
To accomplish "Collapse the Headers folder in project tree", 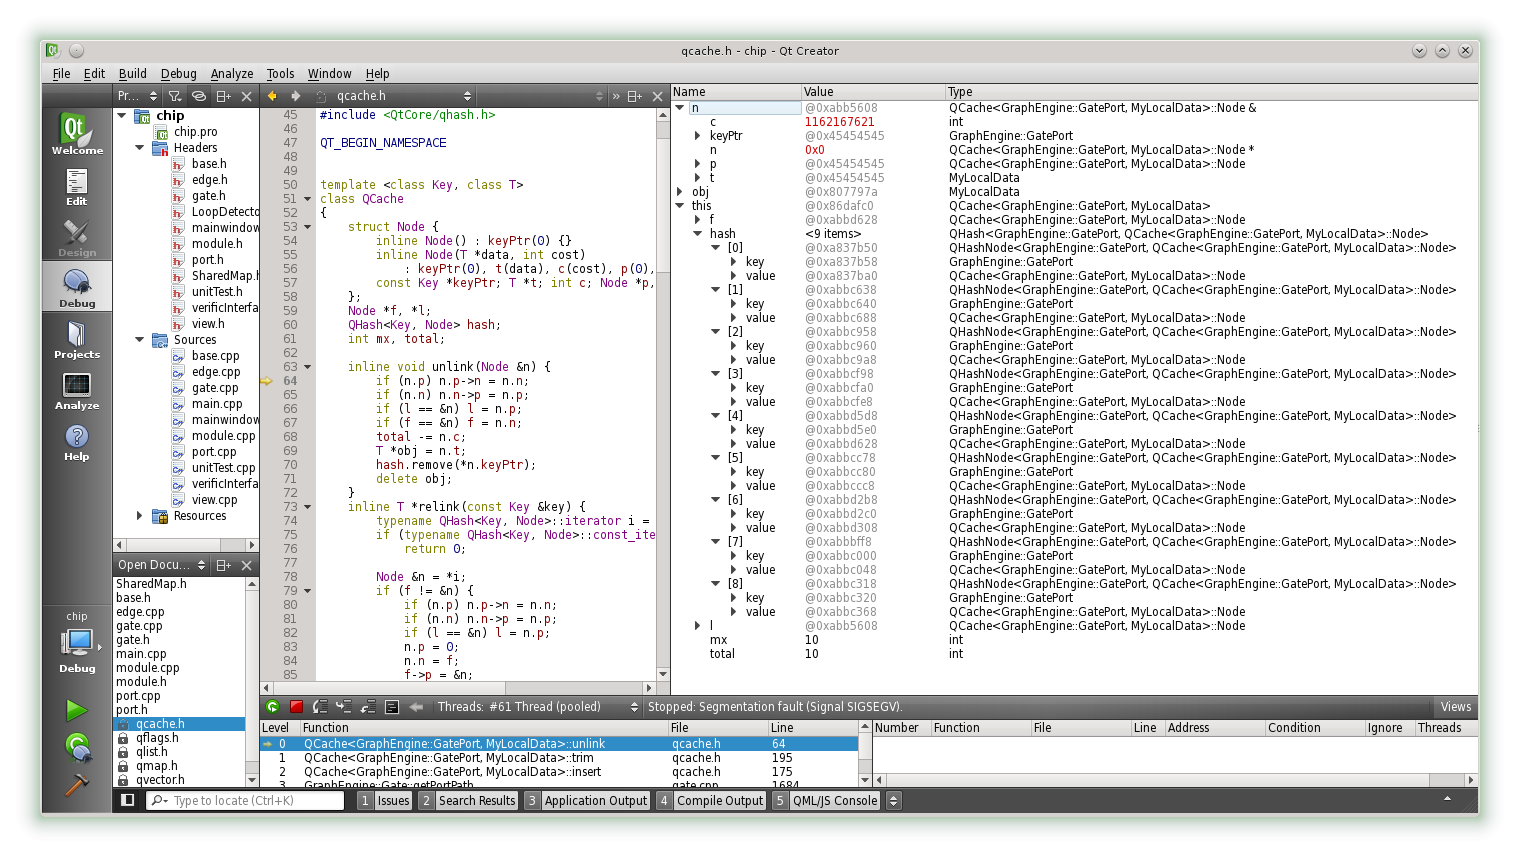I will tap(140, 148).
